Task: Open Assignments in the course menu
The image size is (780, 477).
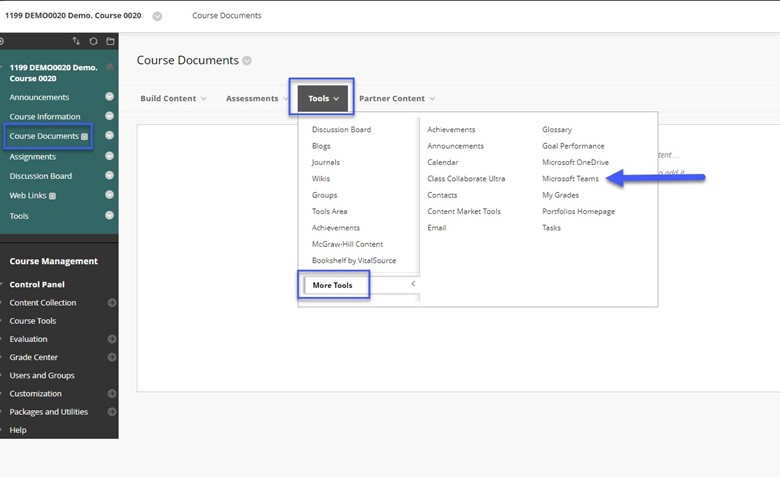Action: click(32, 156)
